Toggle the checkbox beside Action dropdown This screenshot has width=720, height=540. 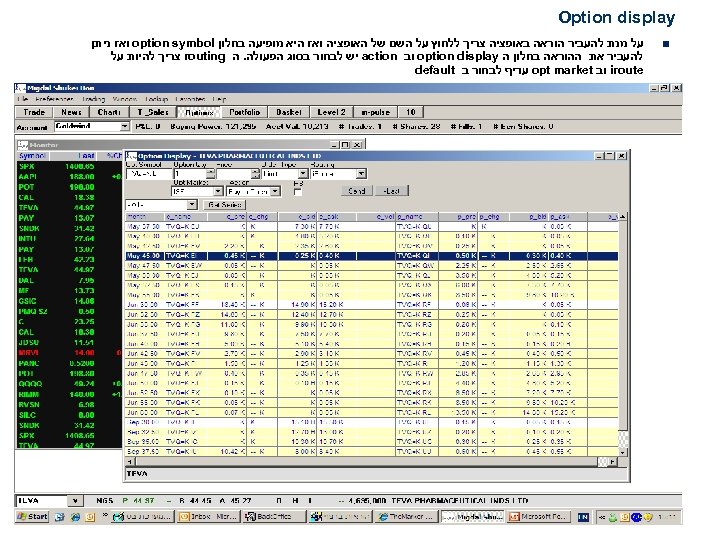(x=298, y=192)
